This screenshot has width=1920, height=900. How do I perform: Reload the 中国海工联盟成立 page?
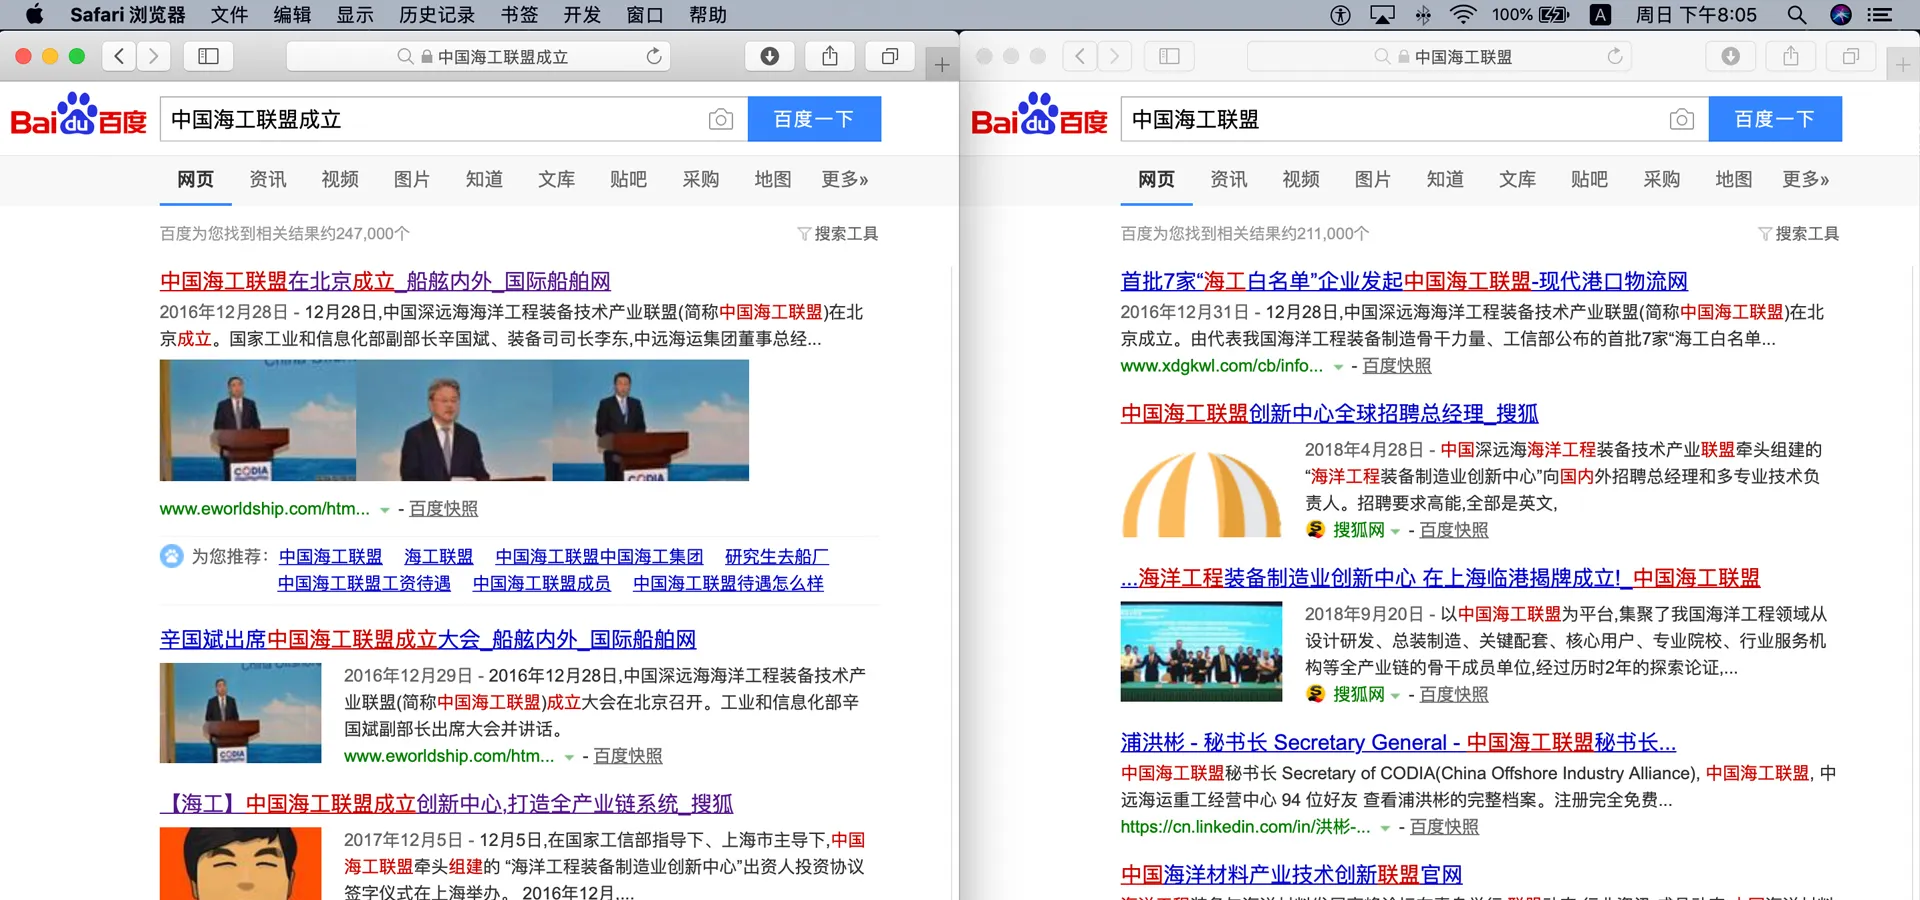coord(654,56)
